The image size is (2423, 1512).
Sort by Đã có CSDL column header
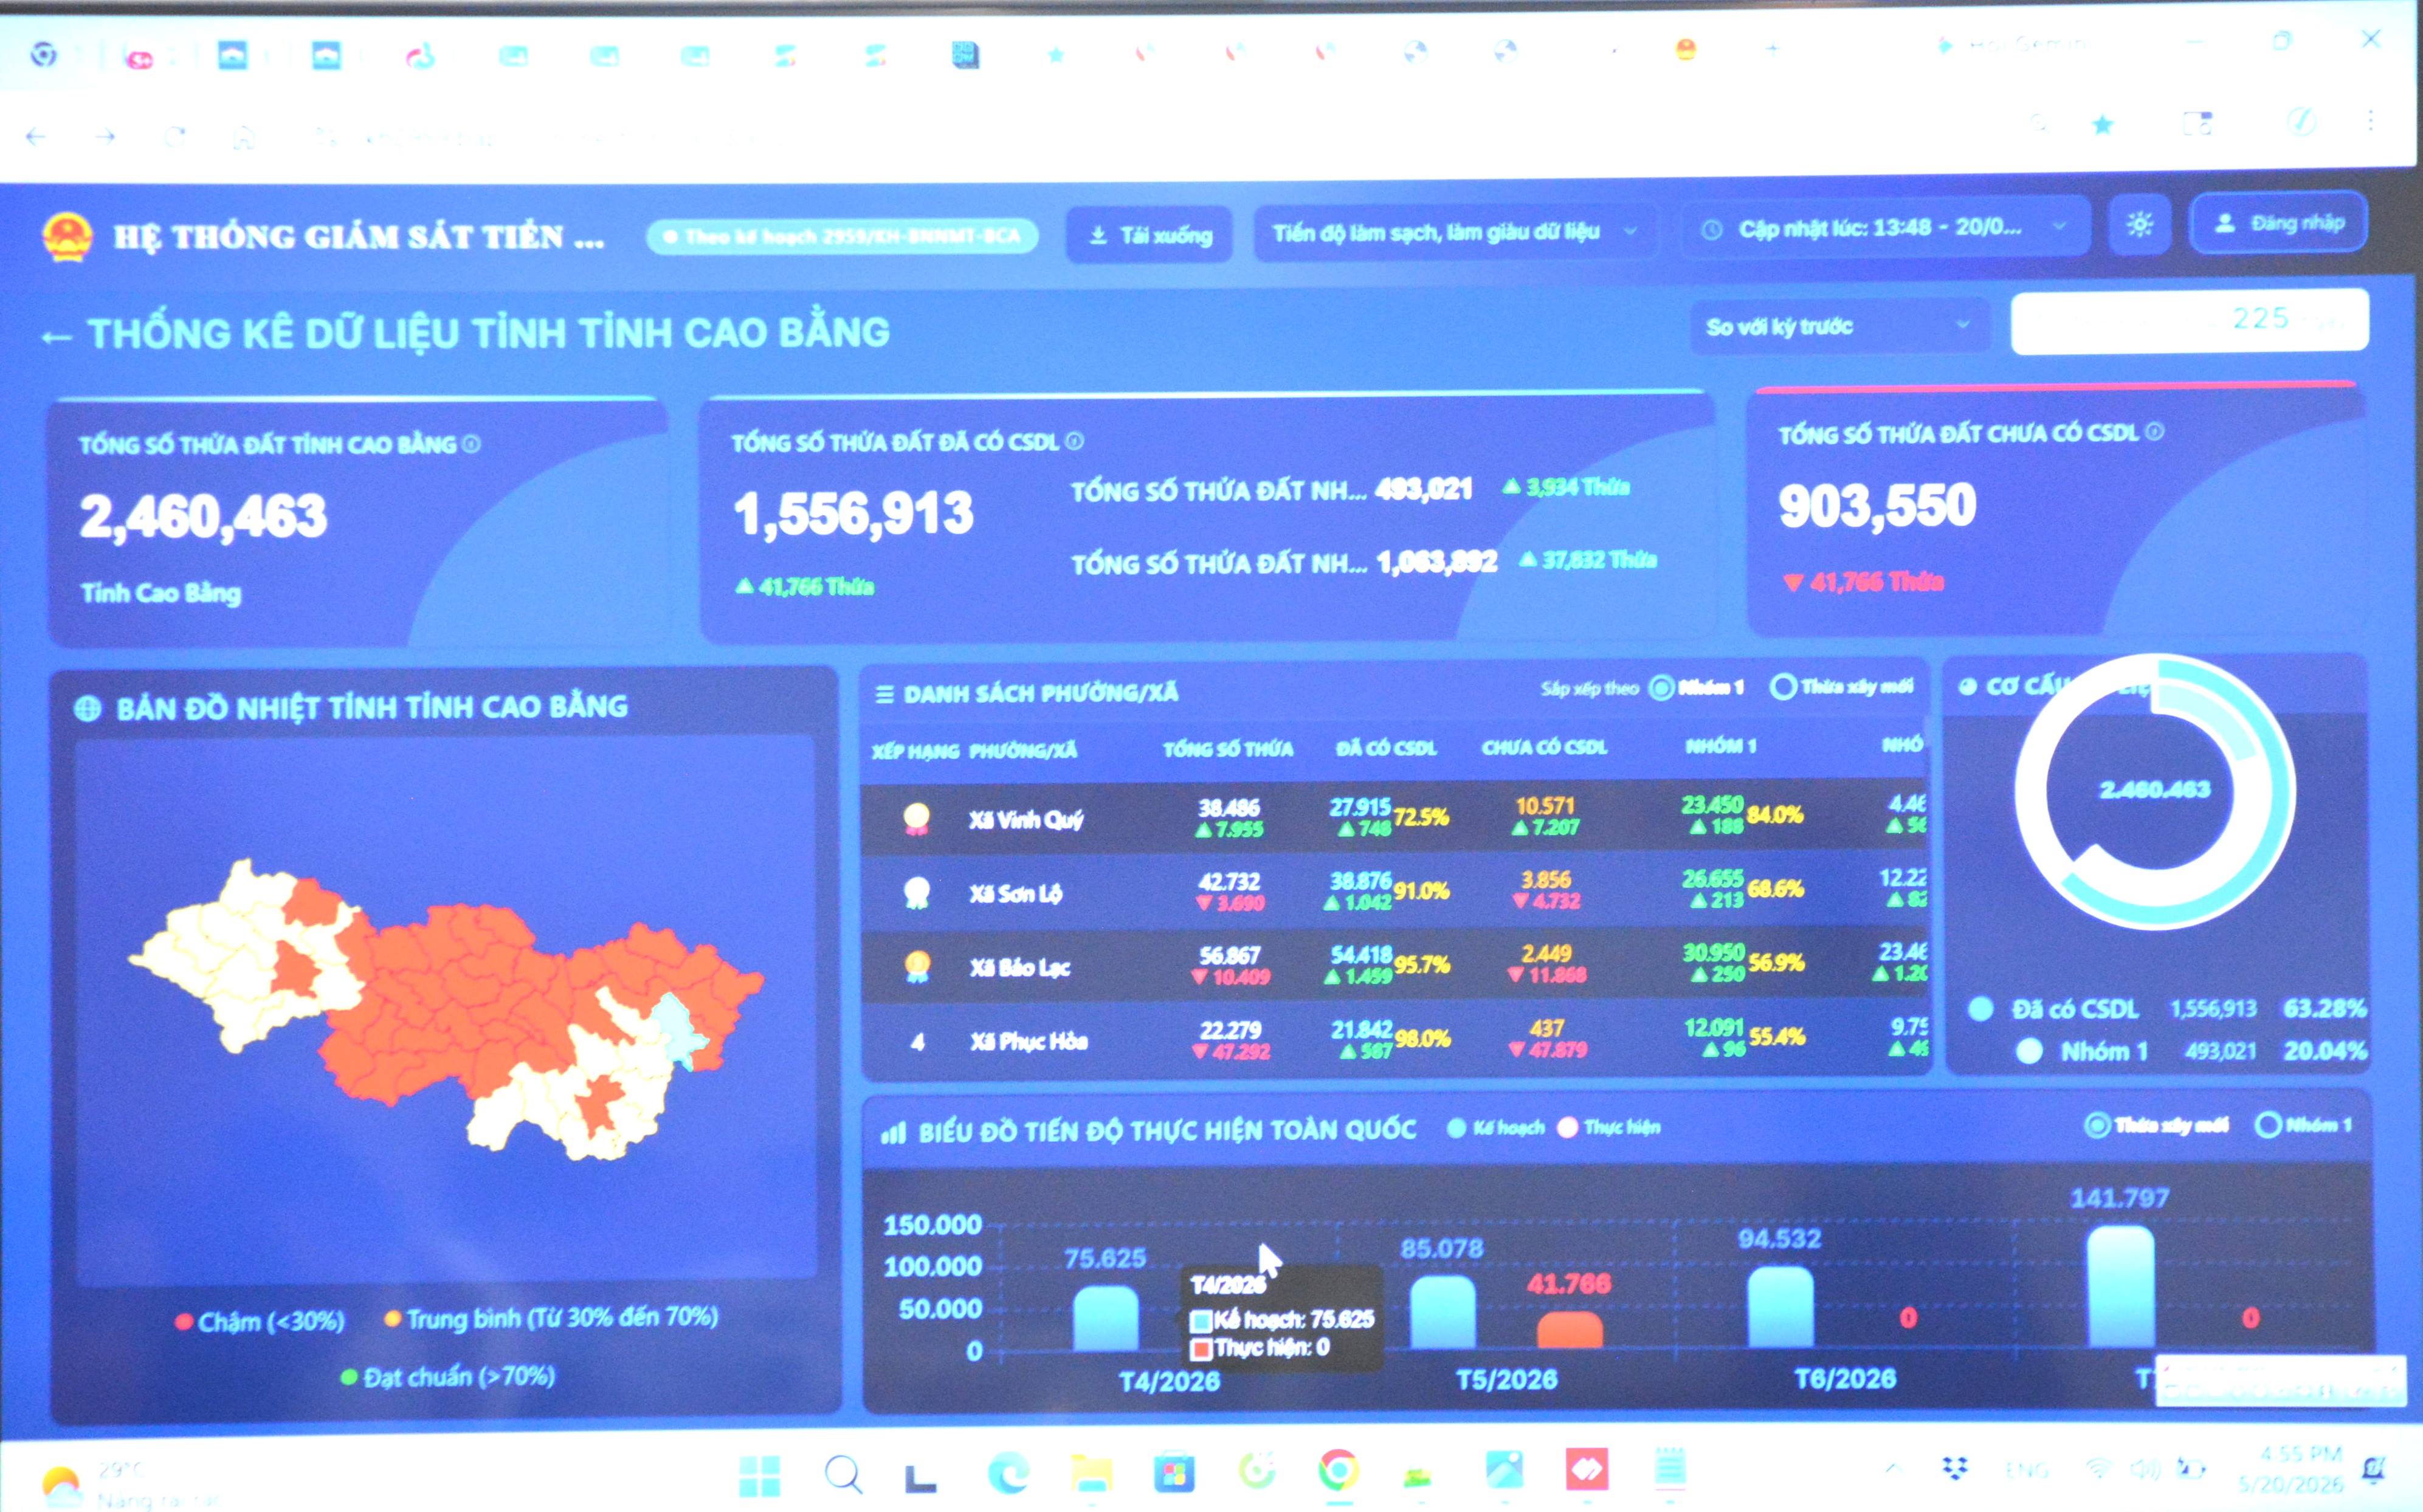click(x=1386, y=748)
